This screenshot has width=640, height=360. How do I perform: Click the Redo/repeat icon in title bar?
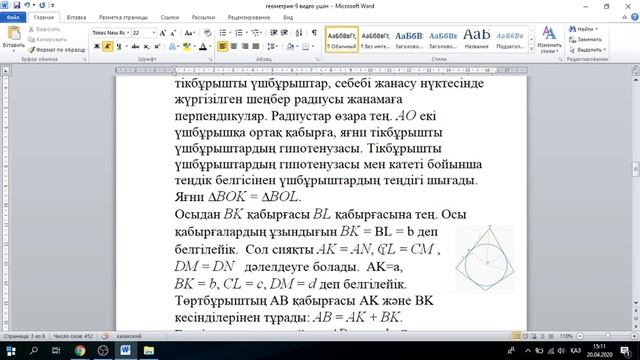click(42, 6)
